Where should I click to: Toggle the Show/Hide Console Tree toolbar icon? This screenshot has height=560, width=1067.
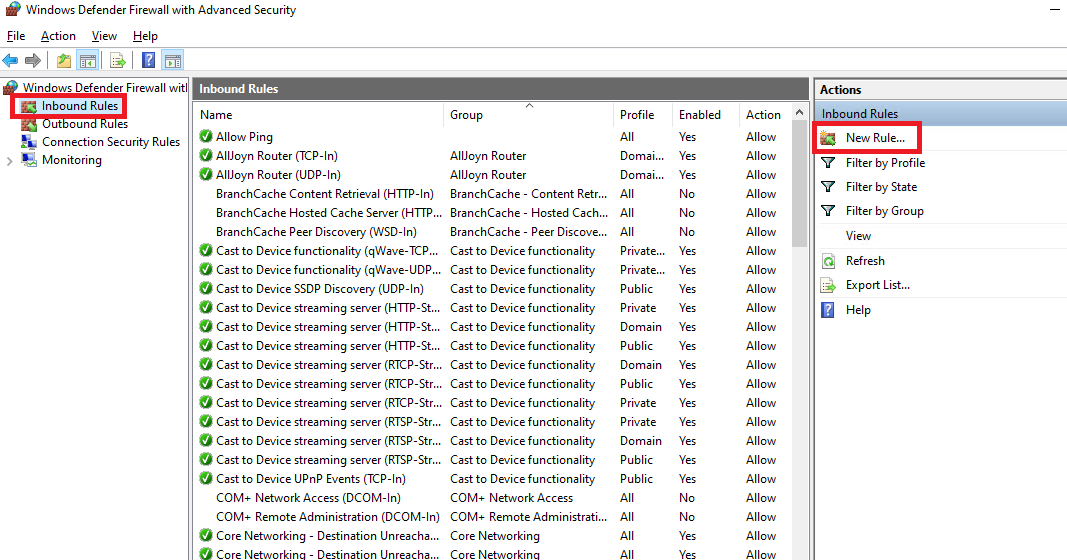88,61
